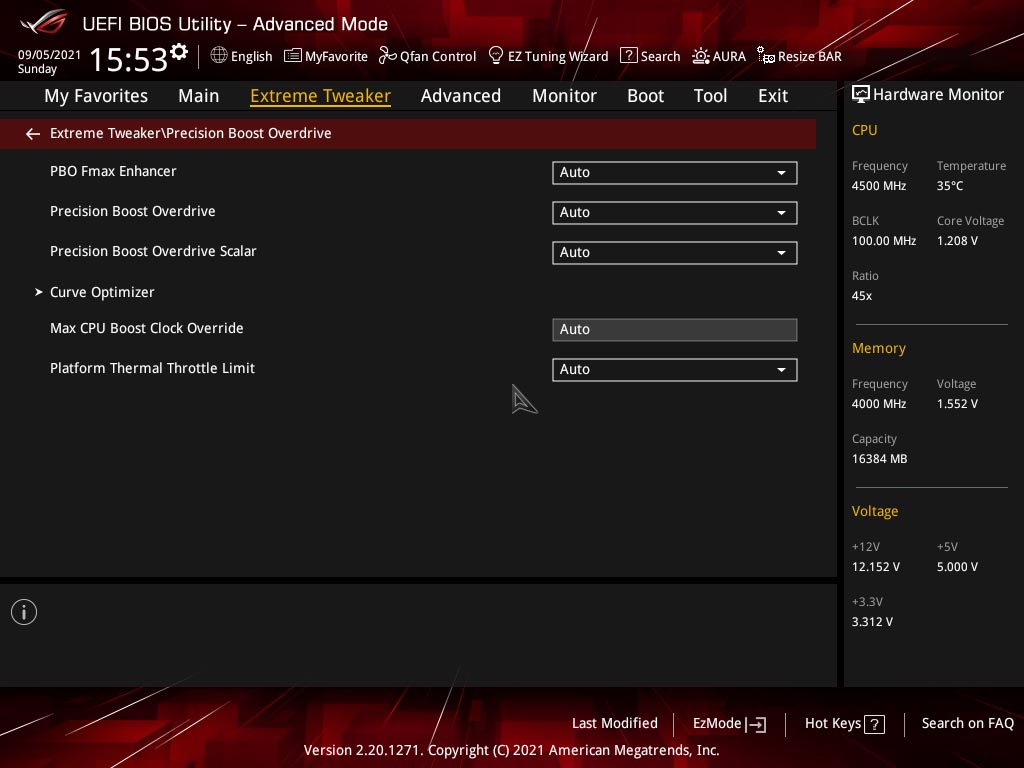Click the EZ Tuning Wizard bulb icon

(x=496, y=56)
